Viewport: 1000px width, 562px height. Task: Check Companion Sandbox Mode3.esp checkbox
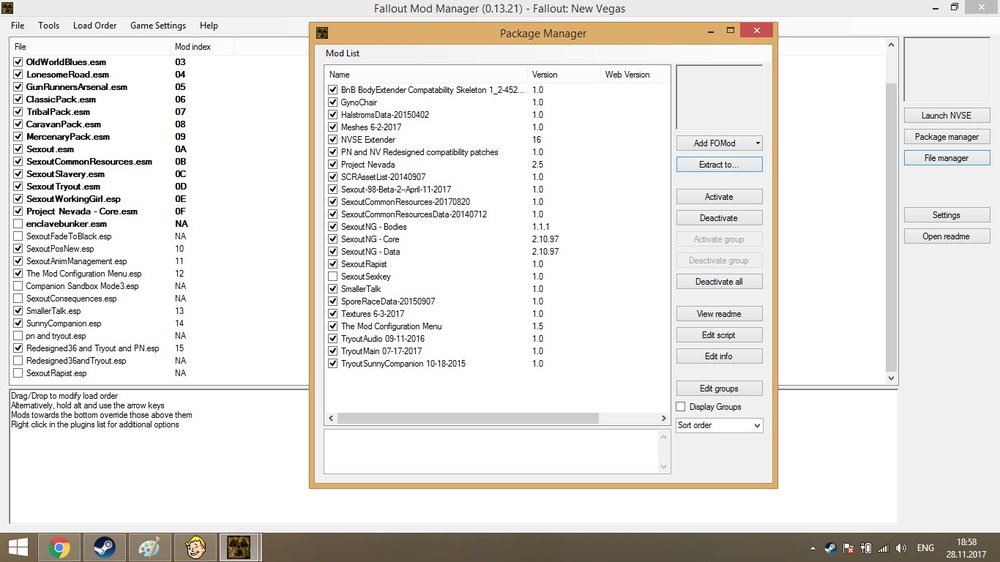[18, 286]
